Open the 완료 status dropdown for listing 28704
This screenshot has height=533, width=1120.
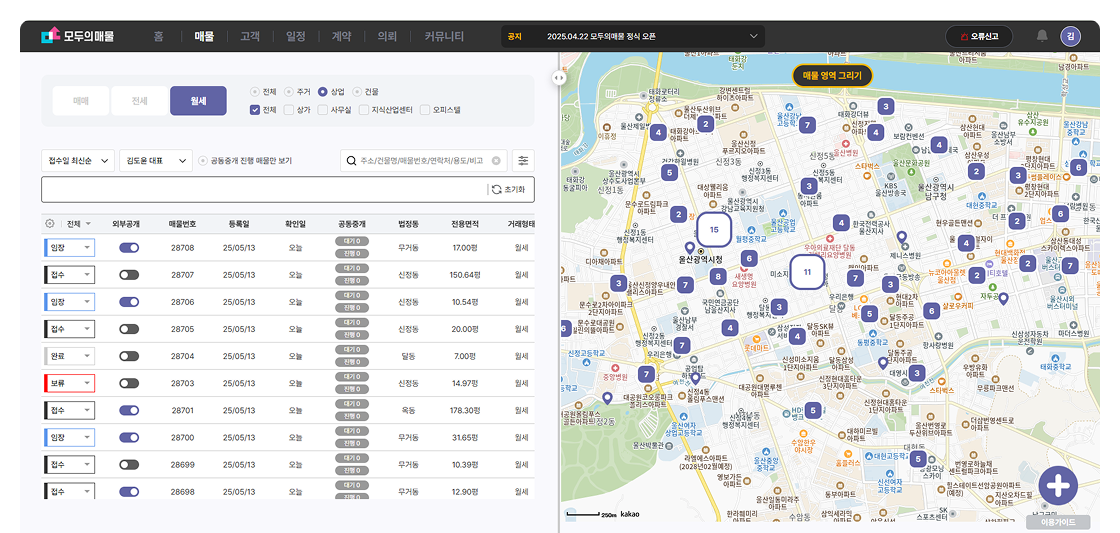(x=69, y=356)
